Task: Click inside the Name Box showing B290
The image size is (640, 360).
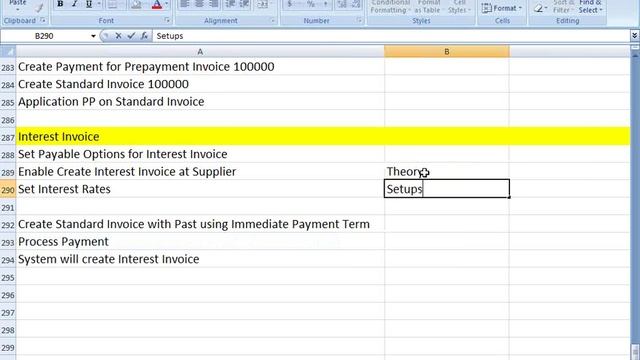Action: tap(44, 36)
